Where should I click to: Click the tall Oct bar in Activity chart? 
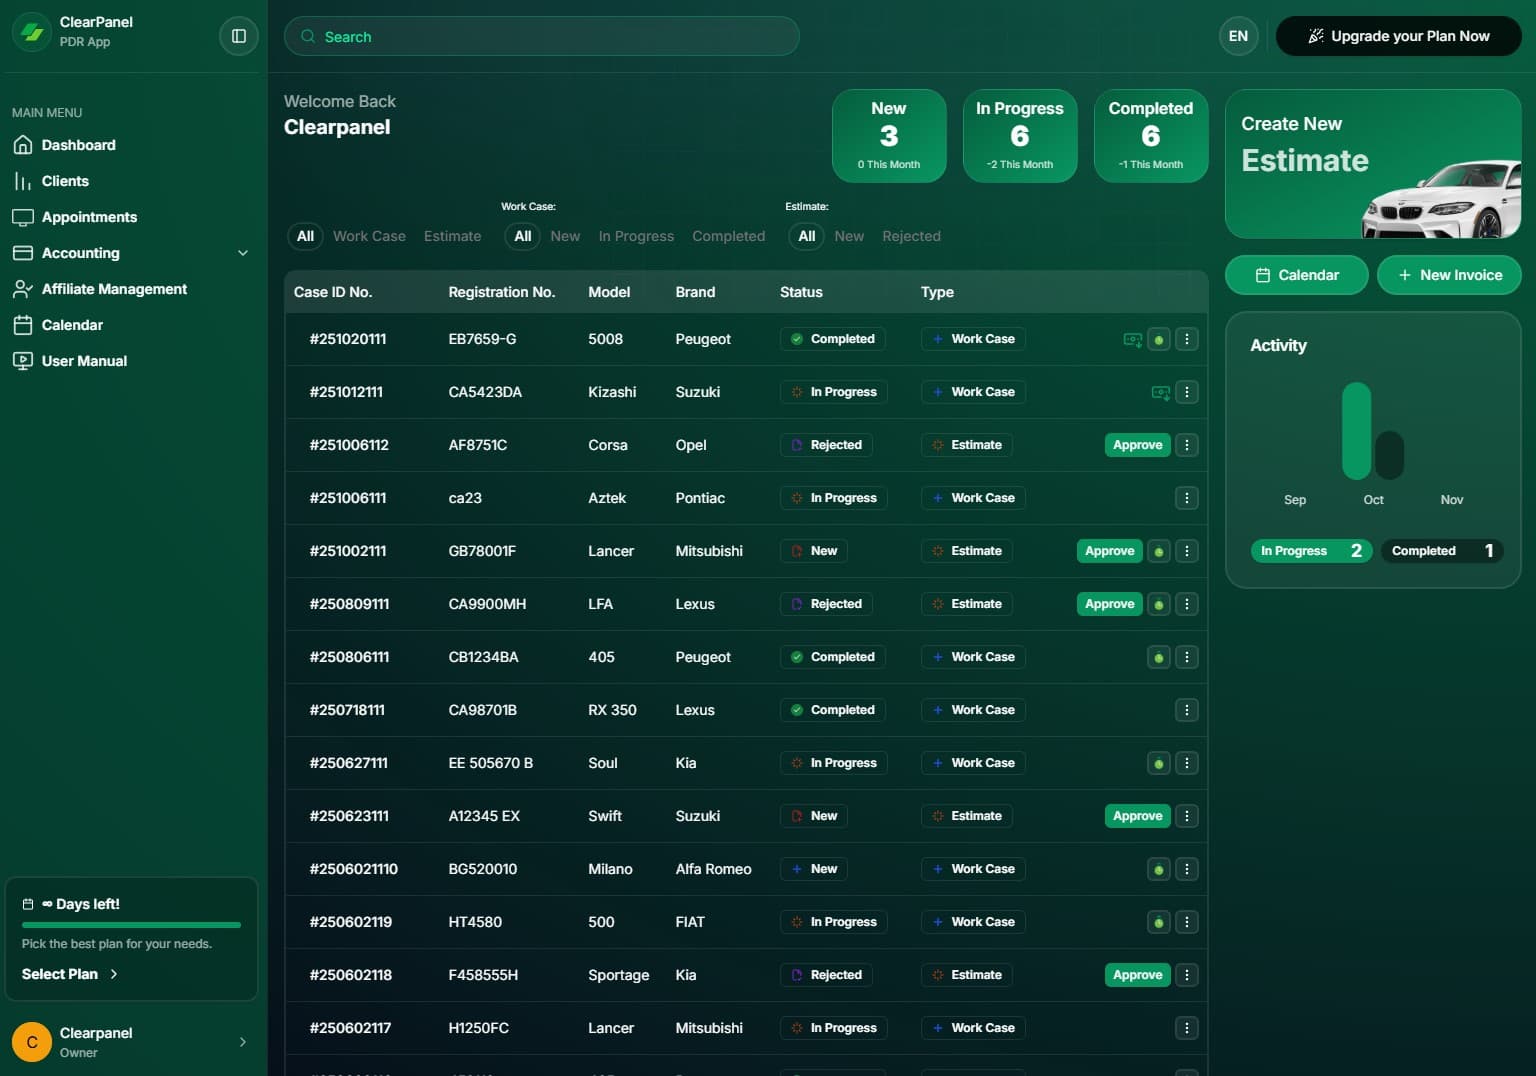click(1356, 431)
